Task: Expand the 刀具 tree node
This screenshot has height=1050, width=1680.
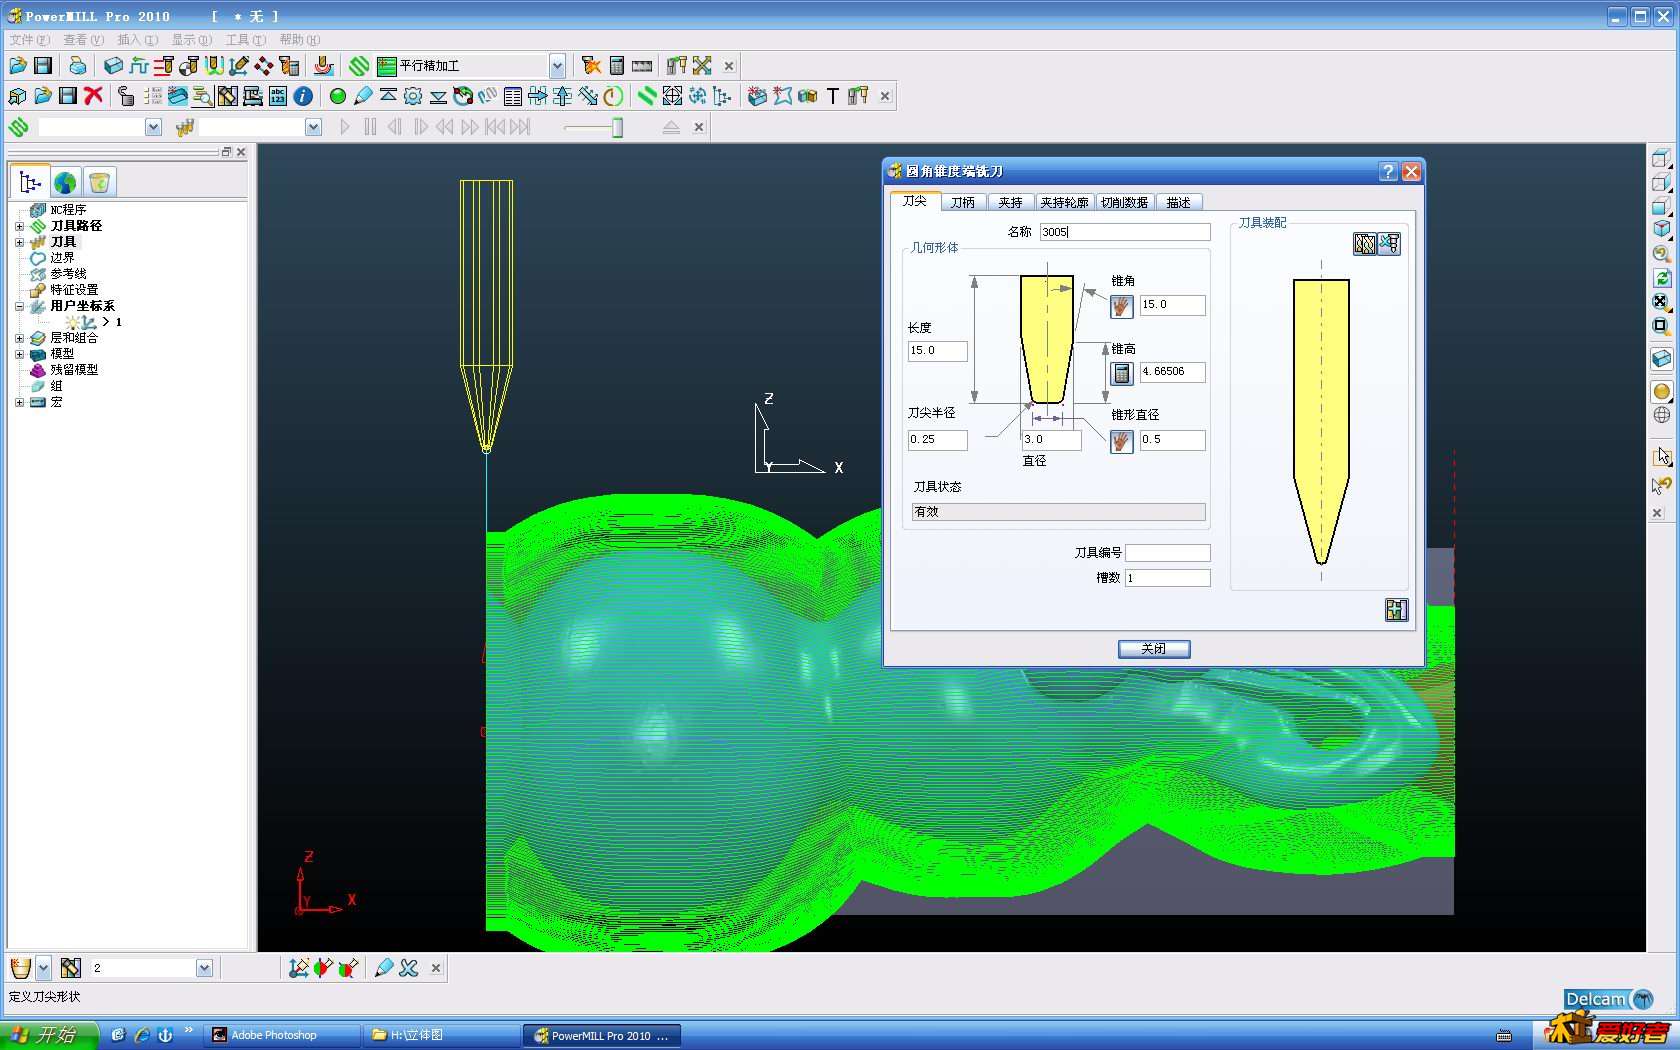Action: (19, 242)
